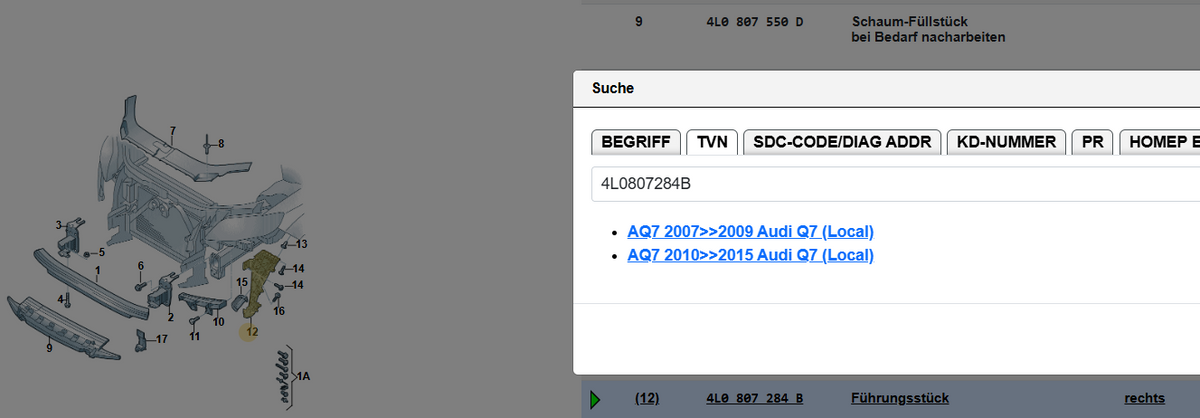Click callout number 17 in the diagram
The image size is (1200, 418).
(x=161, y=339)
